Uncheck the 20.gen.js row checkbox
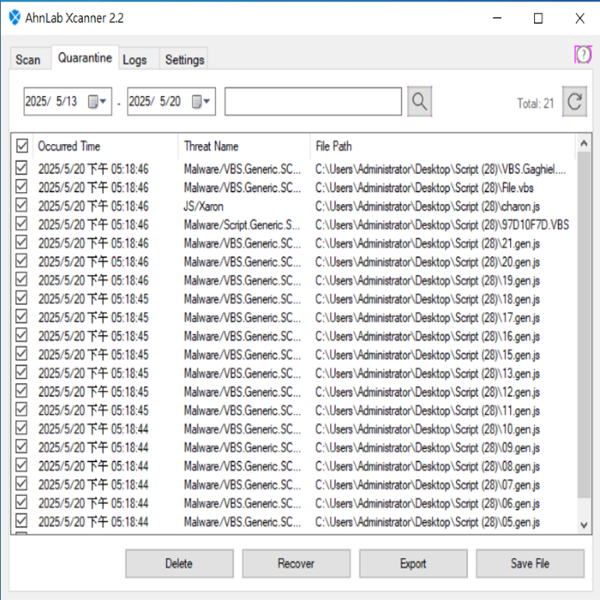The height and width of the screenshot is (600, 600). point(21,261)
